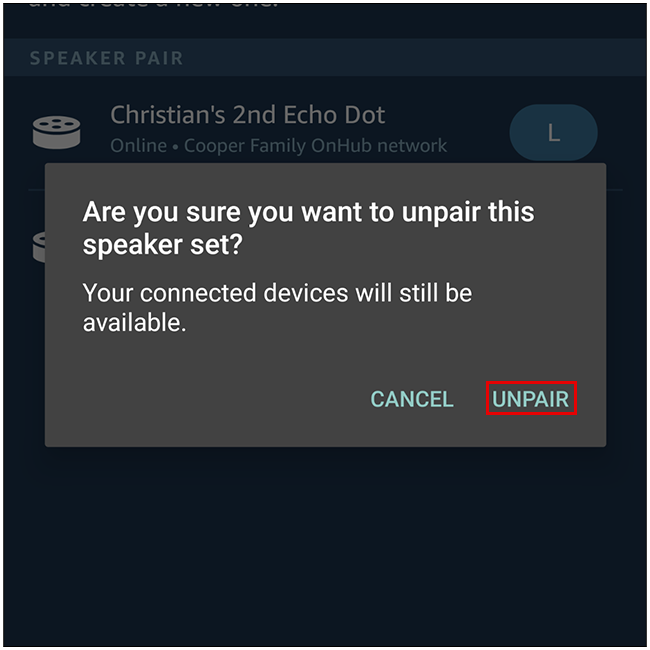Tap the 'Are you sure' dialog heading
This screenshot has width=650, height=650.
(308, 212)
